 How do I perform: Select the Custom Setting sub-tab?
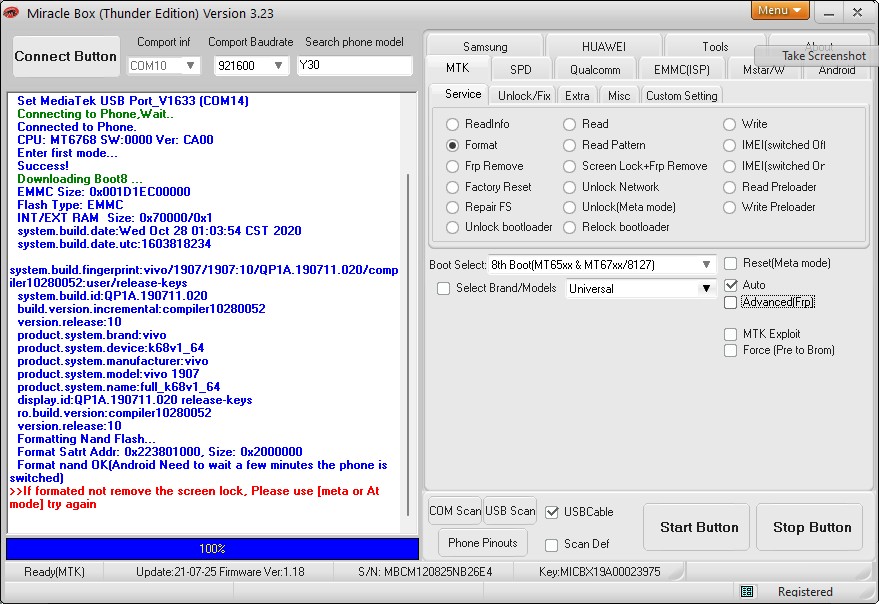[682, 96]
